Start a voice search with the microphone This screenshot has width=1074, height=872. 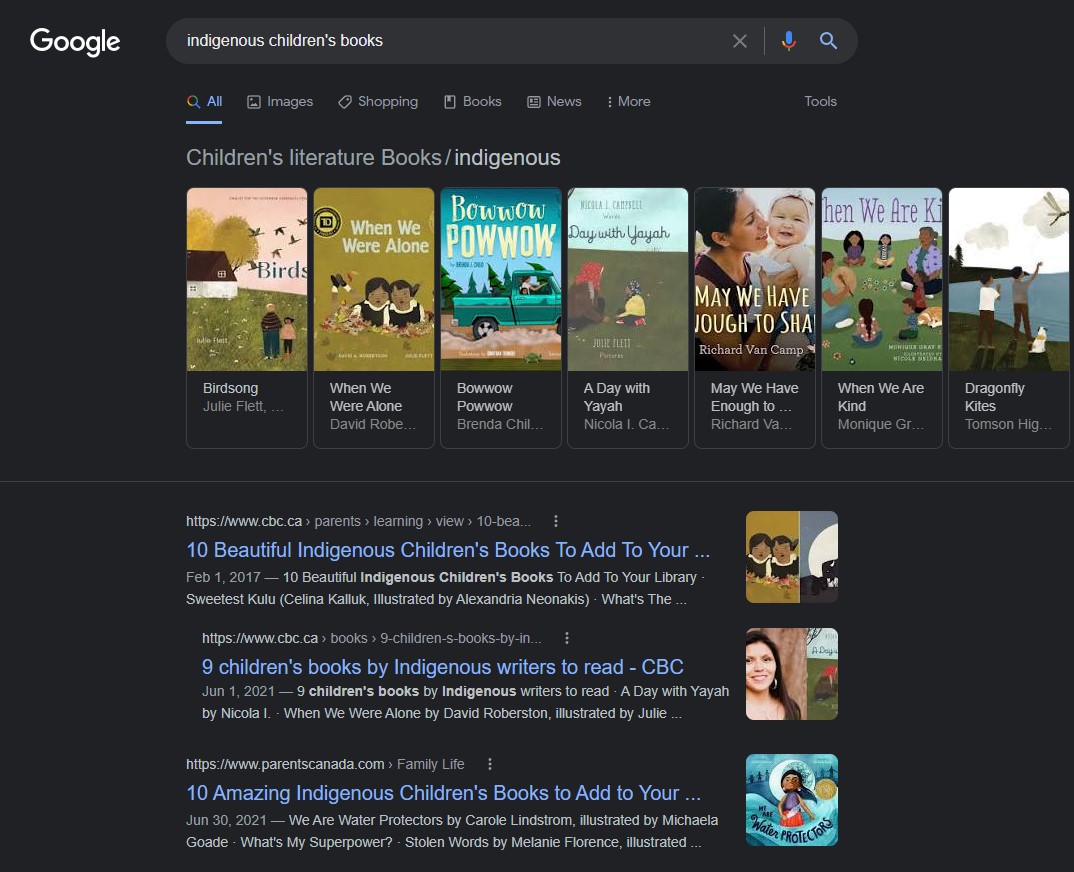(788, 41)
